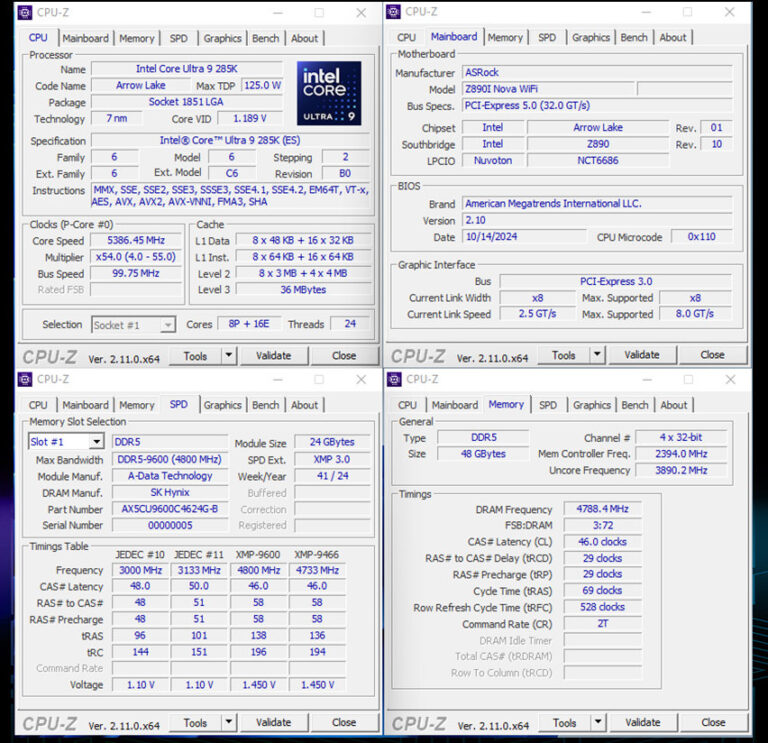Click the Tools button in the Mainboard window
This screenshot has height=743, width=768.
[564, 355]
